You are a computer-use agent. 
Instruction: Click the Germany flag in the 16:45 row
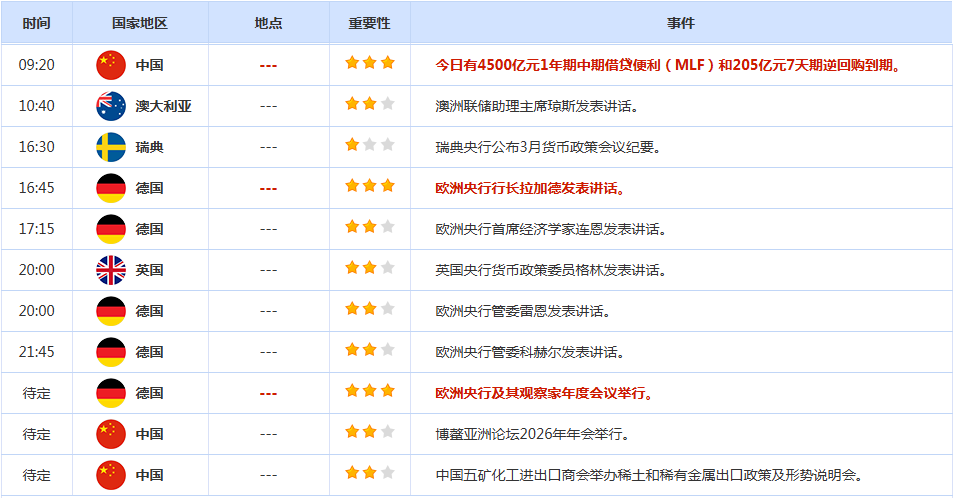[x=111, y=188]
